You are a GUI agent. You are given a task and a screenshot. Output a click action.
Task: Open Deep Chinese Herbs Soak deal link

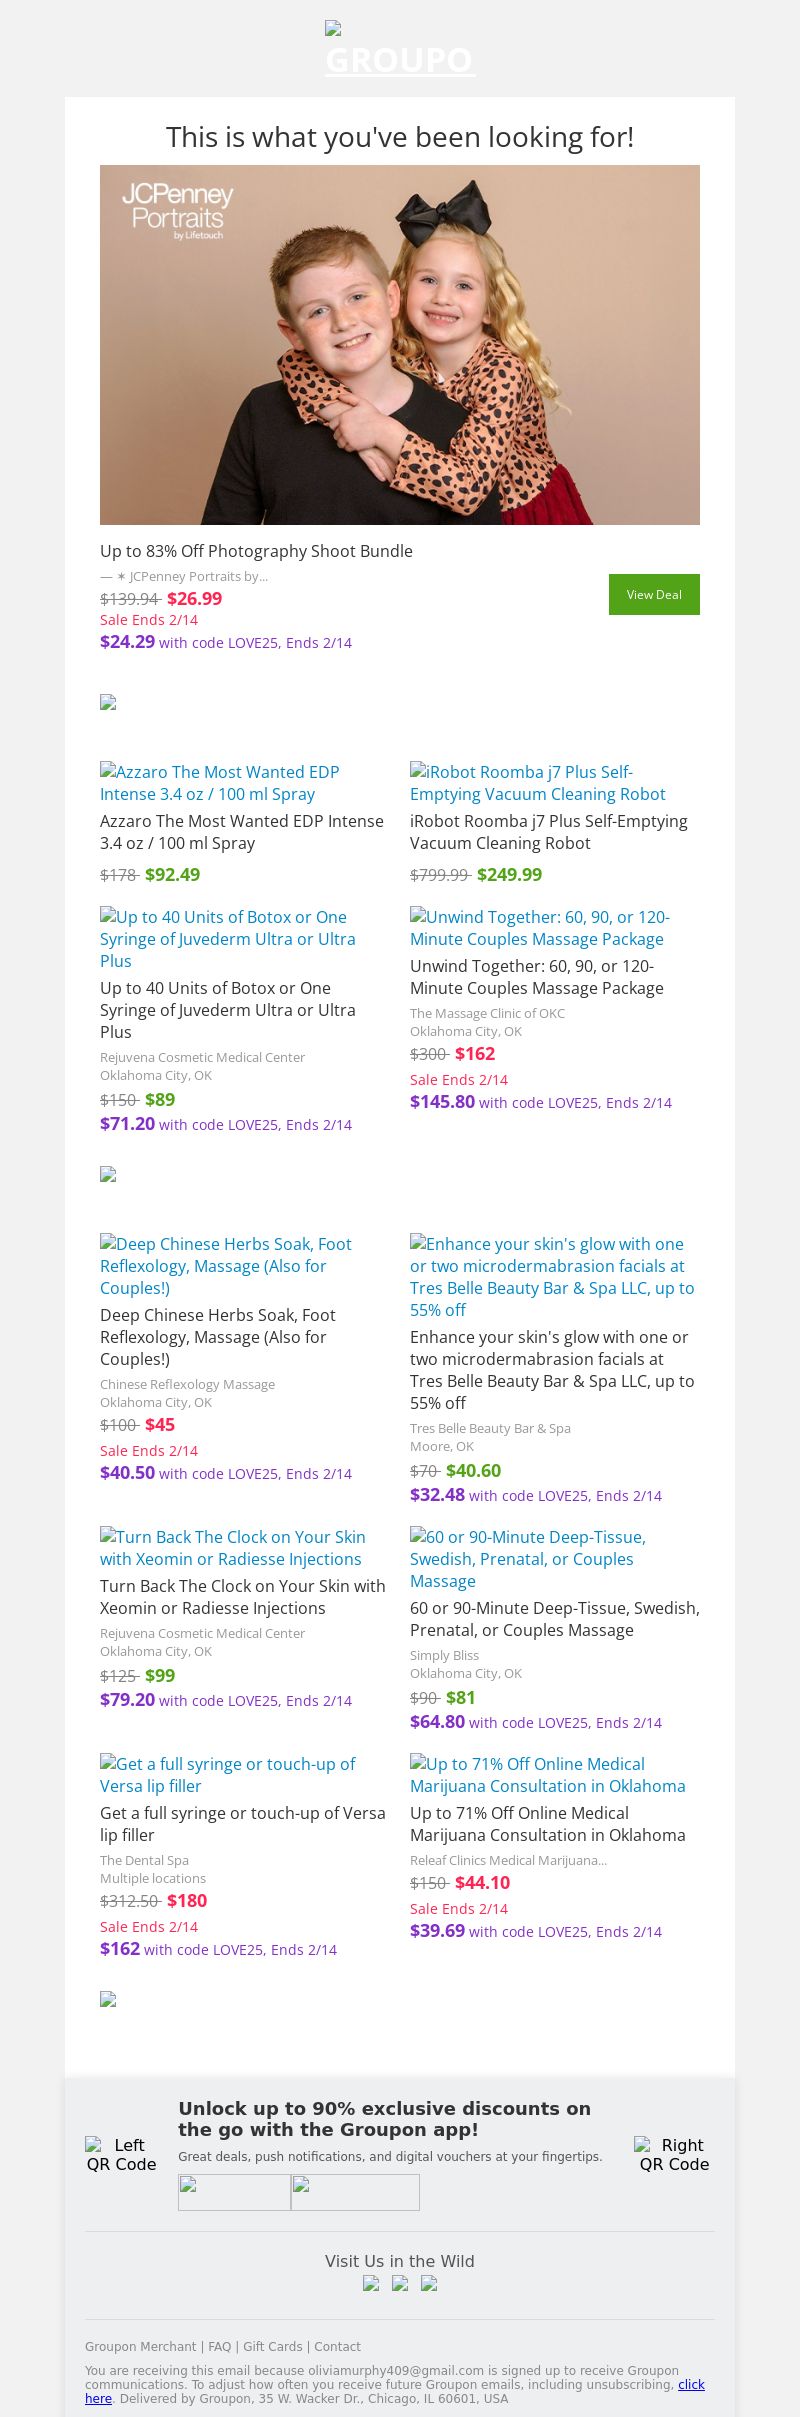[225, 1266]
